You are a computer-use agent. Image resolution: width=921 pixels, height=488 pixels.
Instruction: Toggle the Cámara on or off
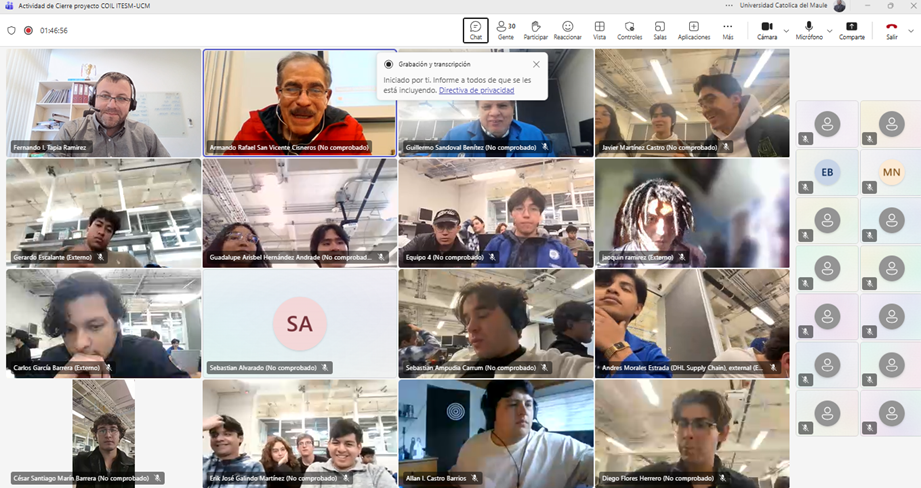[766, 30]
